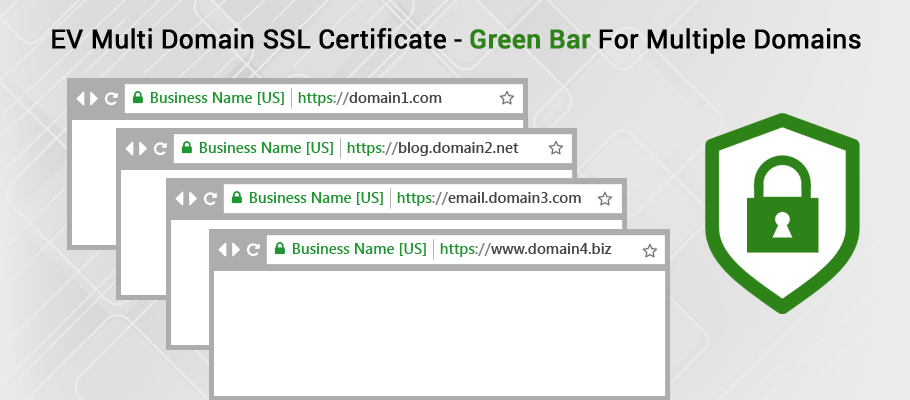Reload the email.domain3.com browser window
Viewport: 910px width, 400px height.
210,199
